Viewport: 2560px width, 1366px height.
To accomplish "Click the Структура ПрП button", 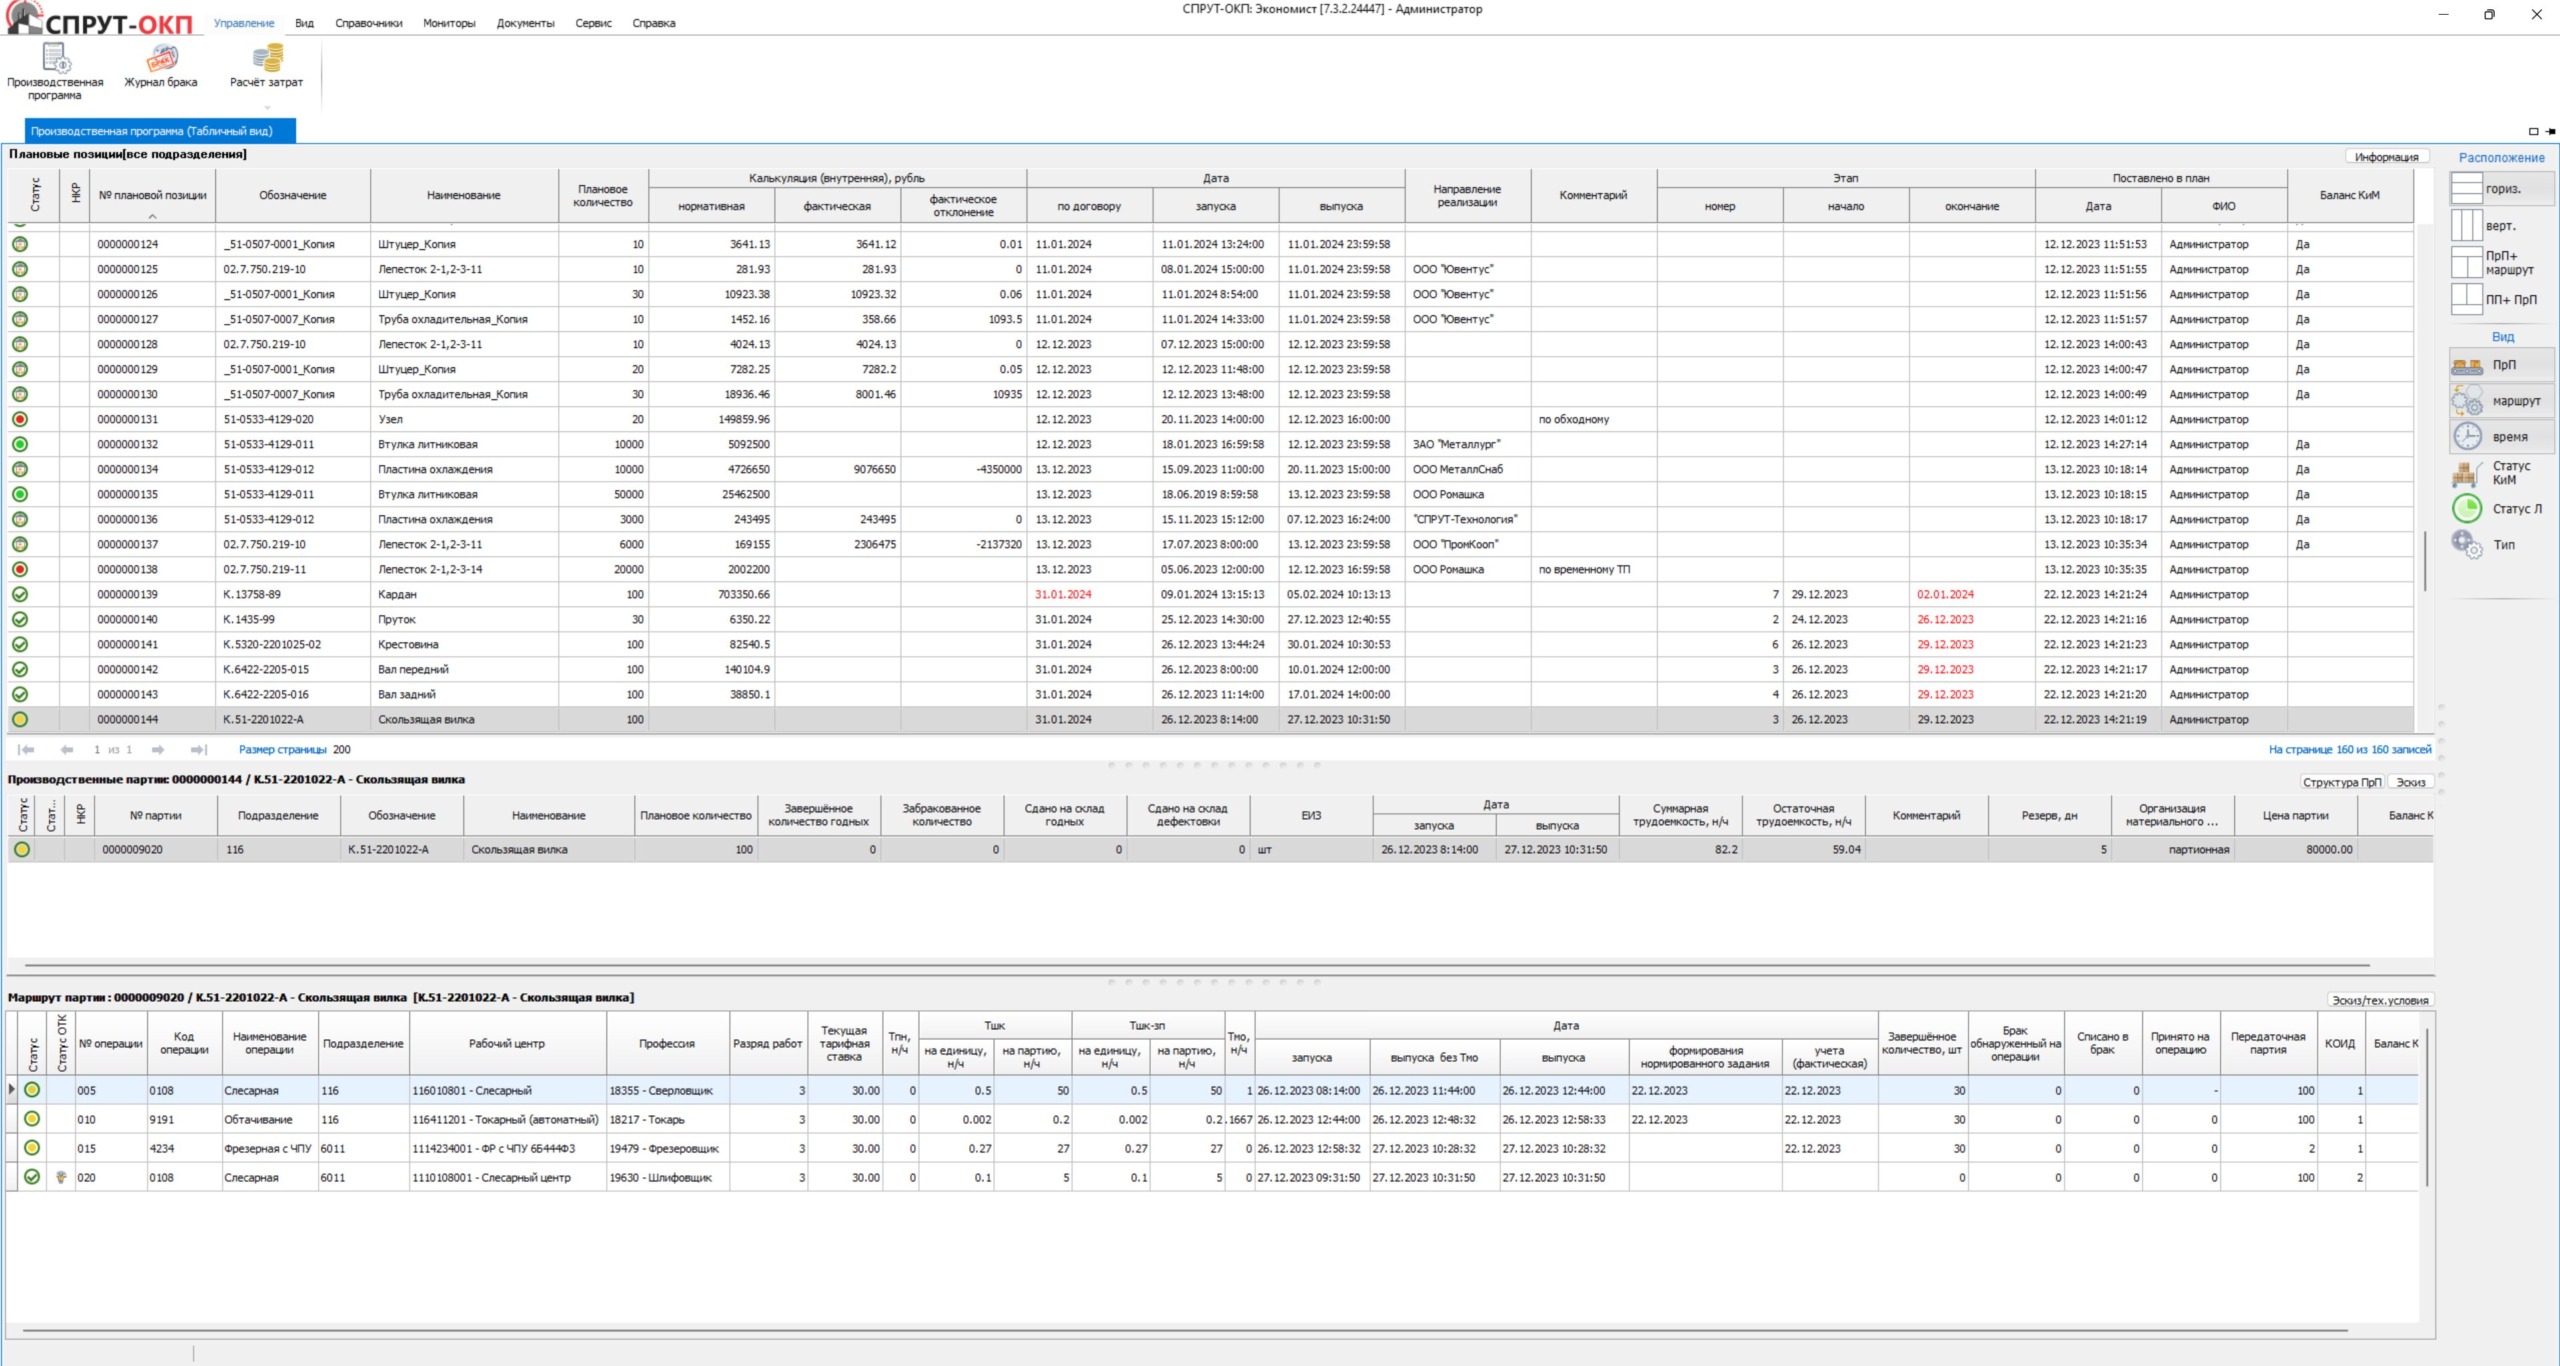I will click(2341, 782).
